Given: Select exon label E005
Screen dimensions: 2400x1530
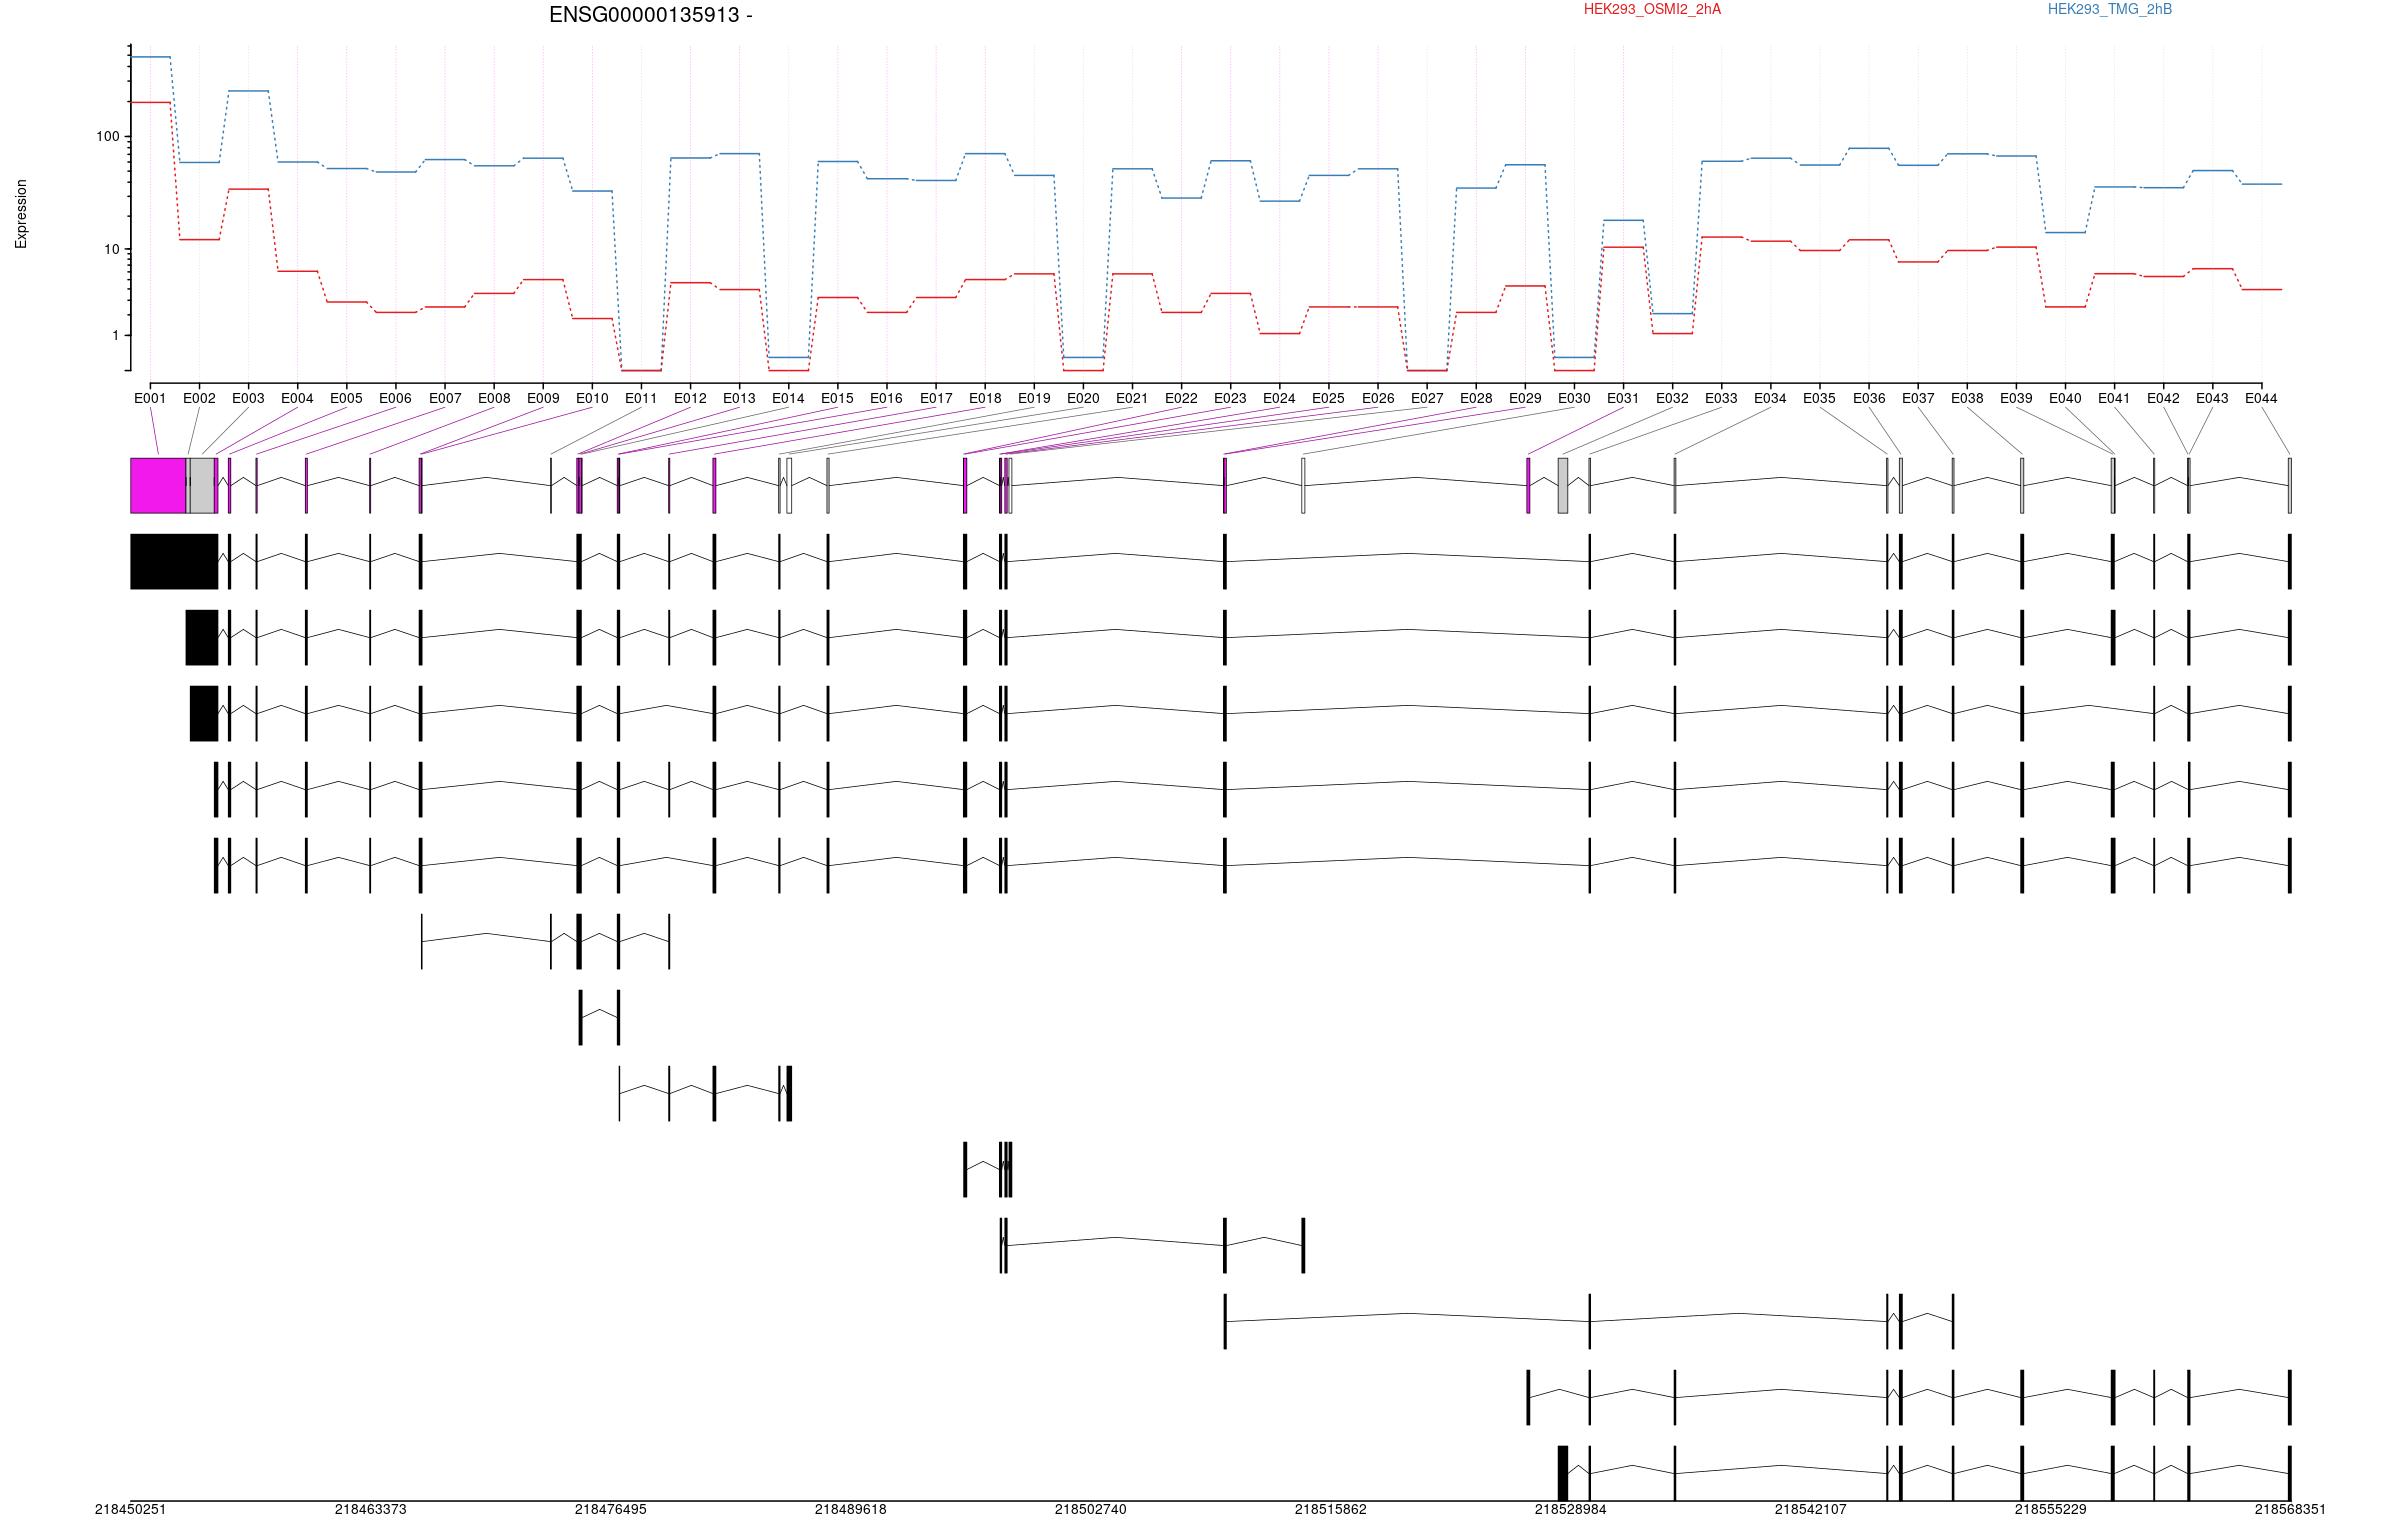Looking at the screenshot, I should 346,398.
